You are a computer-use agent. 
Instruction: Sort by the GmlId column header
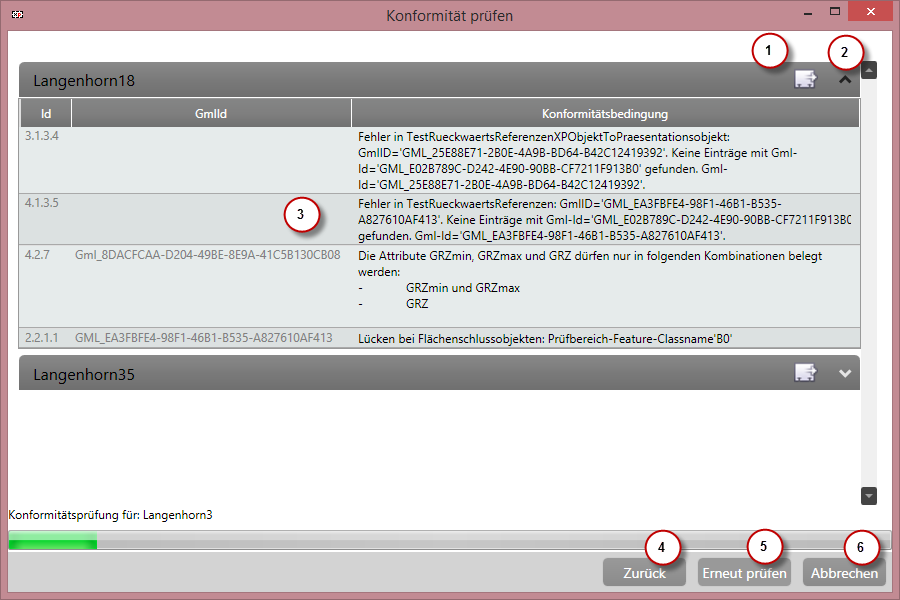click(x=211, y=113)
